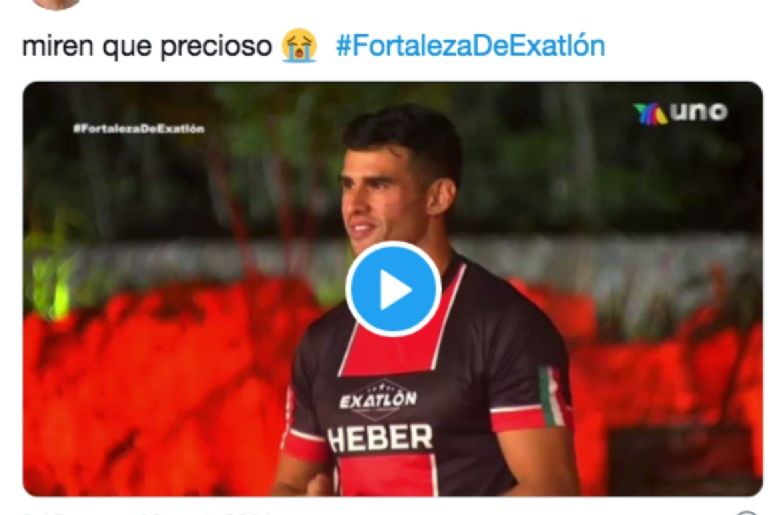Click the crying face emoji in the tweet

[299, 46]
